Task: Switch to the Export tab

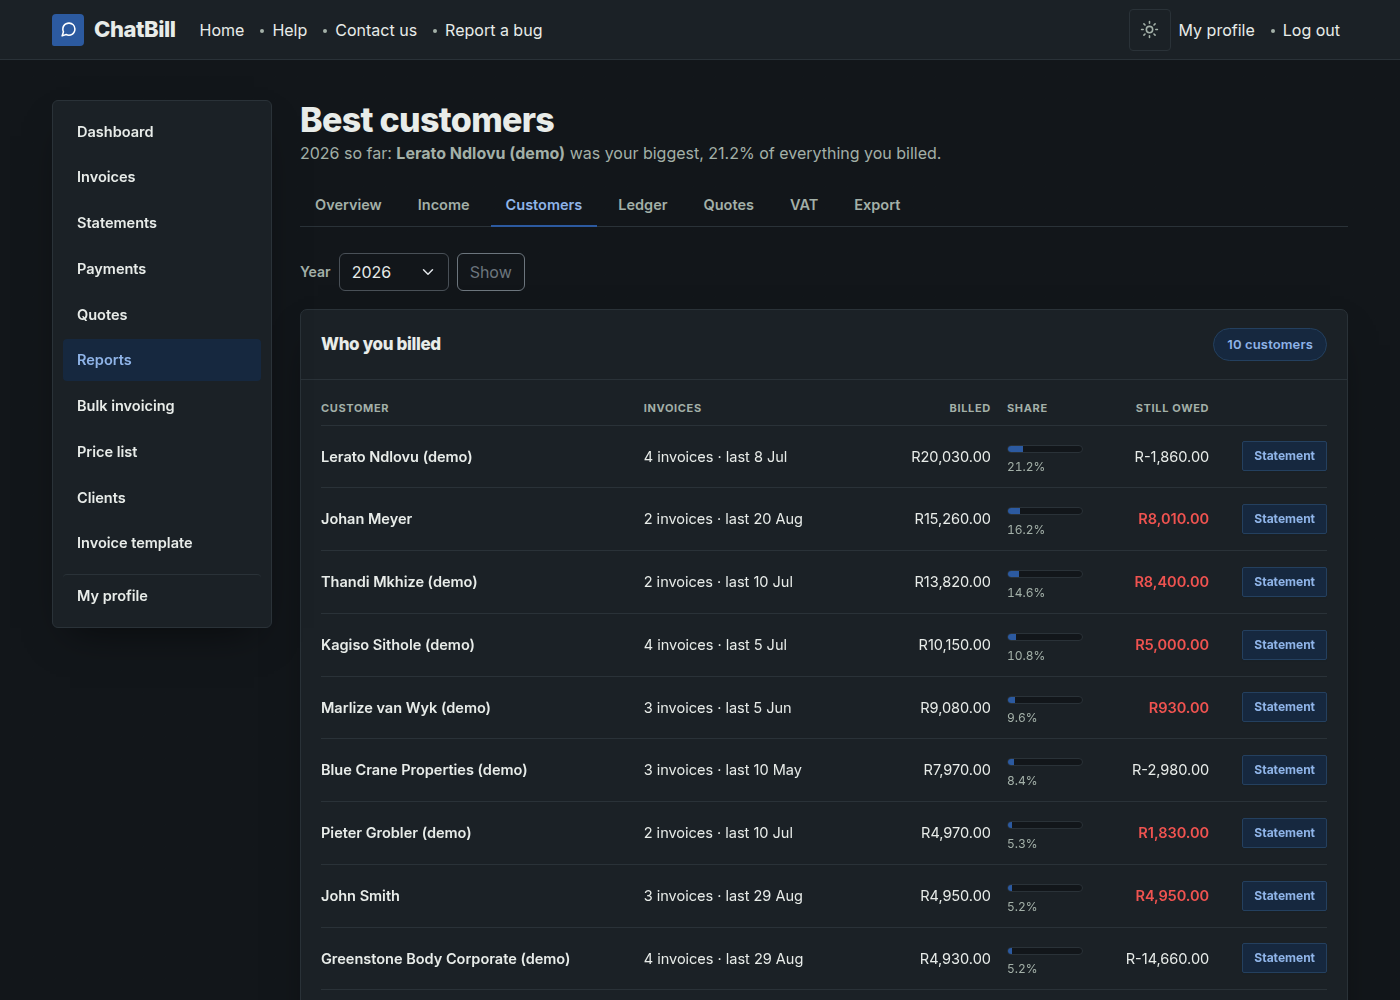Action: point(877,205)
